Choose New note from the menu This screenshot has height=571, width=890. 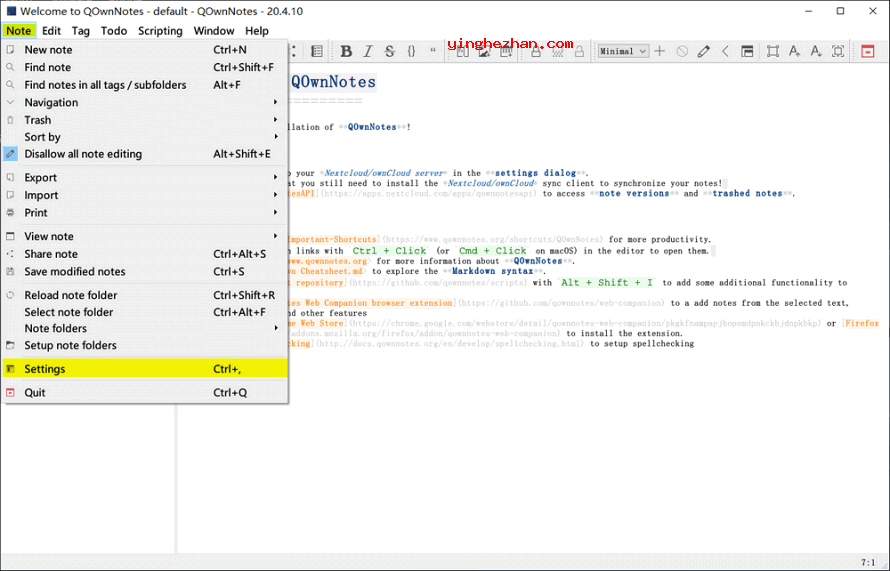coord(145,49)
